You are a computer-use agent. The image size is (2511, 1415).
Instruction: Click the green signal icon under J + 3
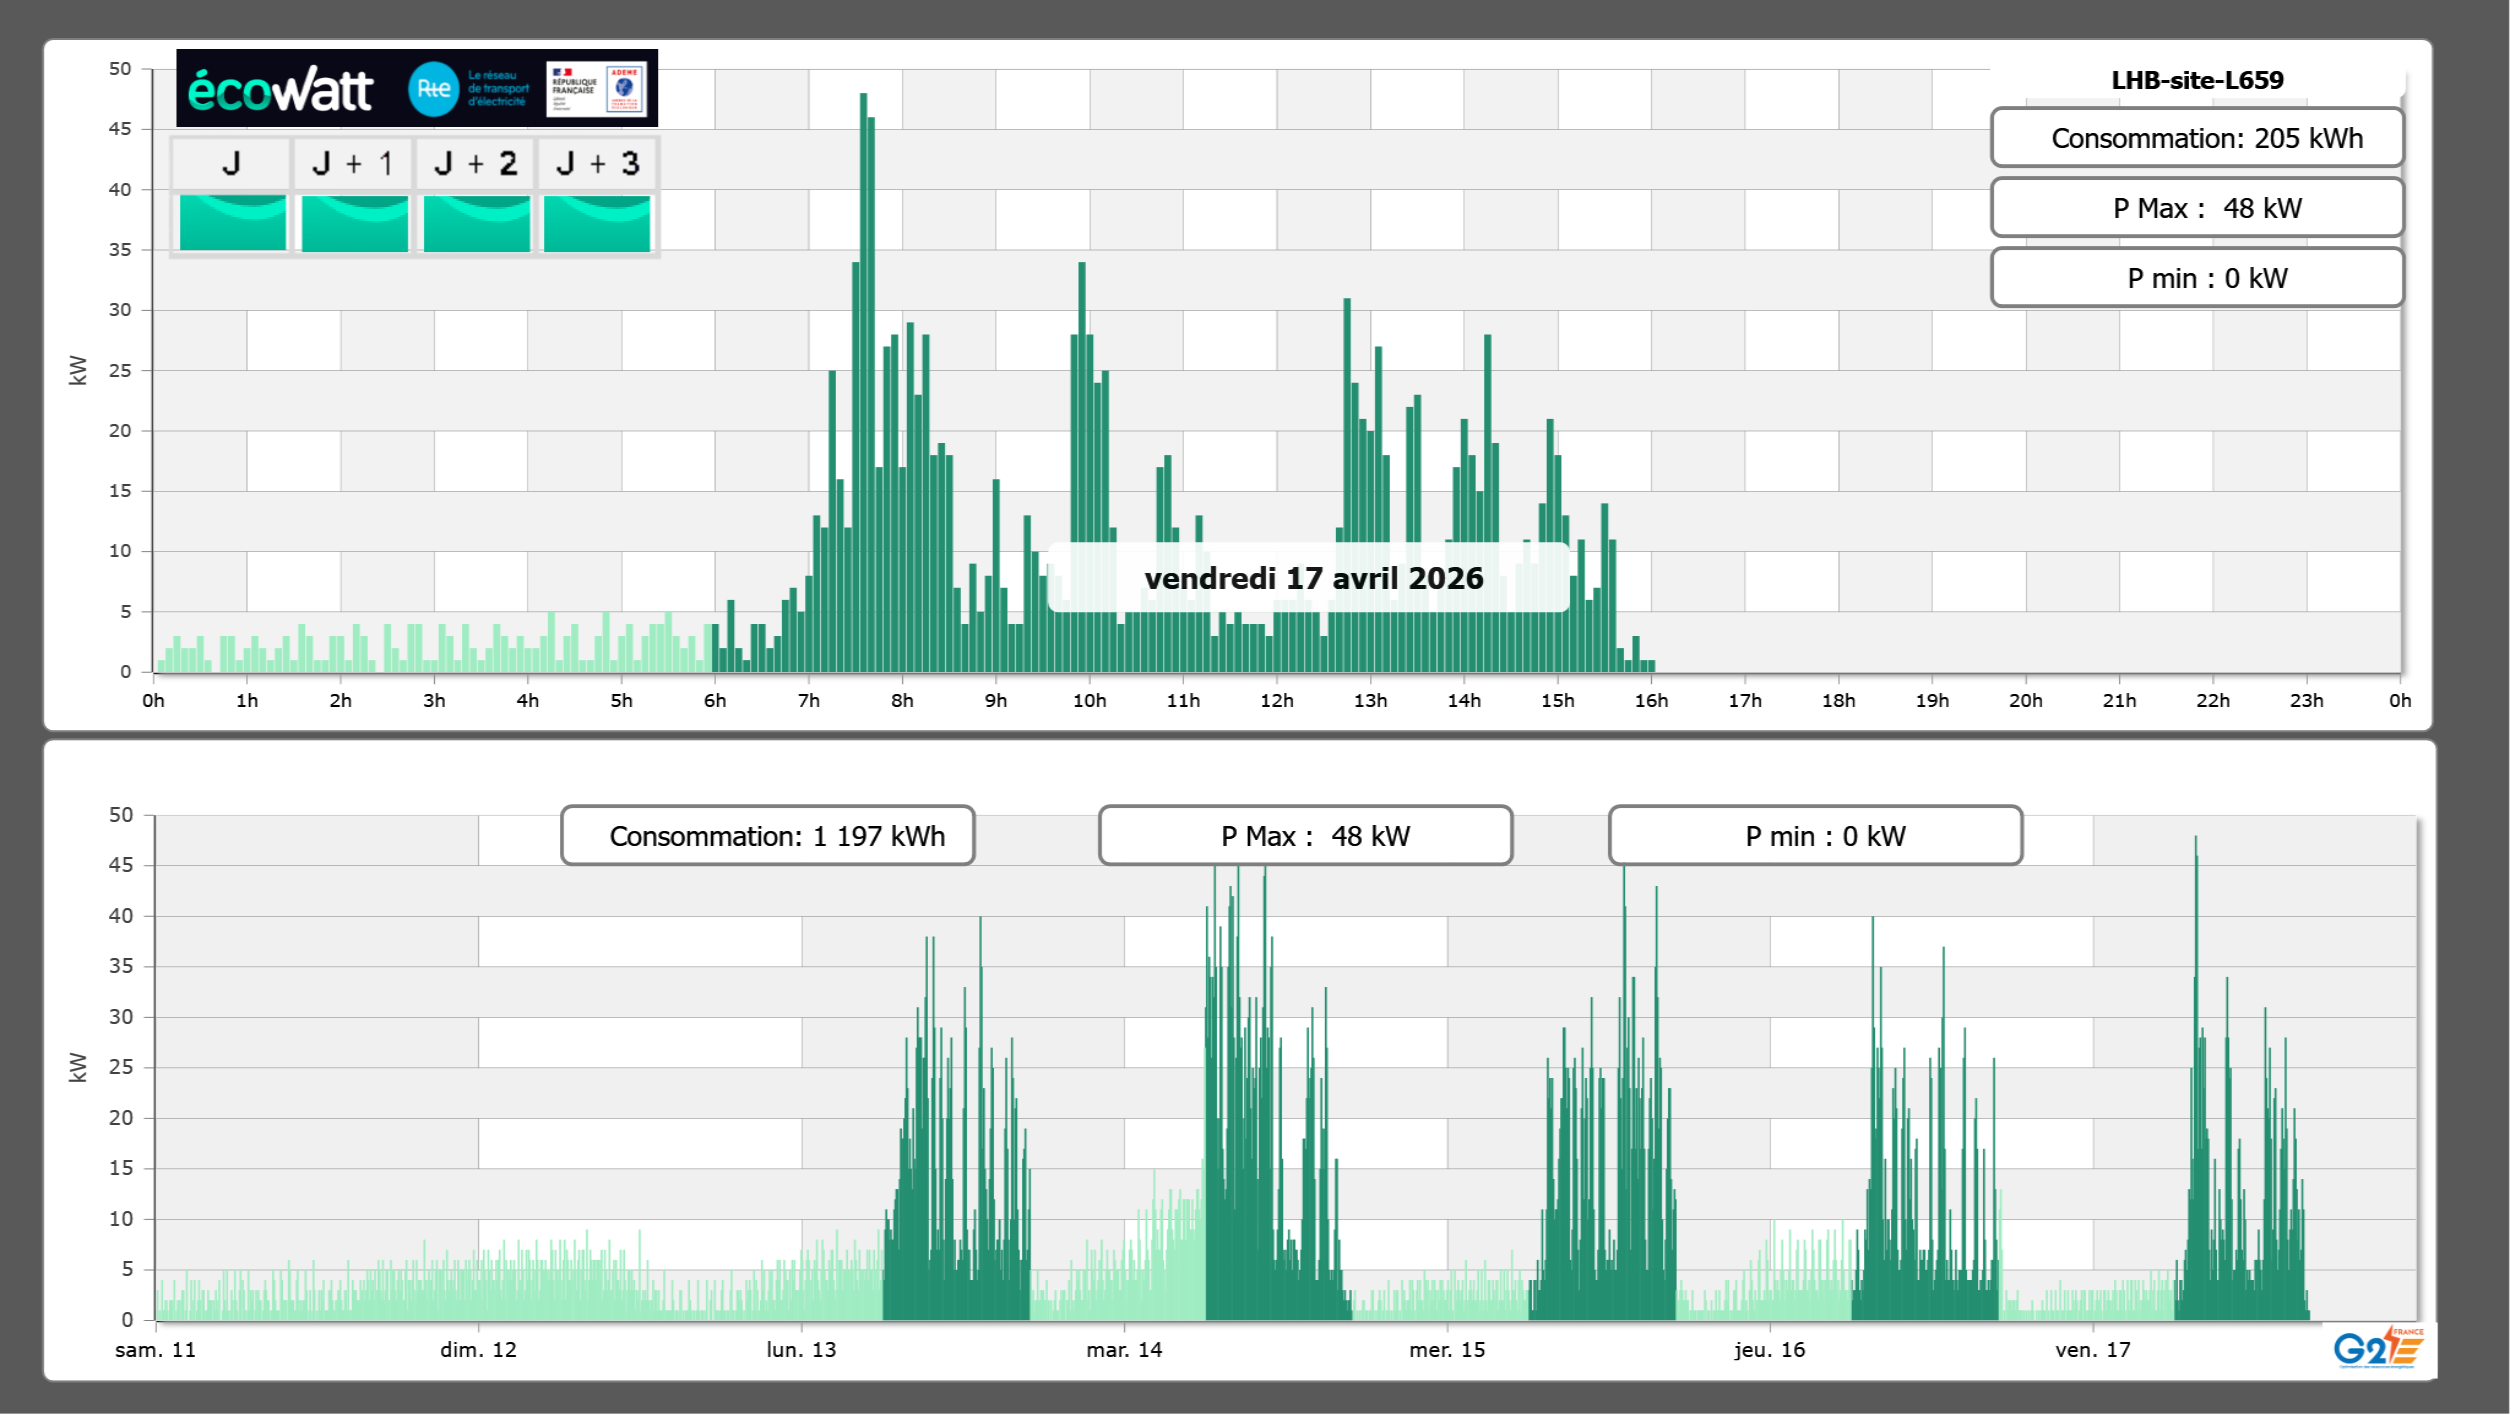click(597, 223)
